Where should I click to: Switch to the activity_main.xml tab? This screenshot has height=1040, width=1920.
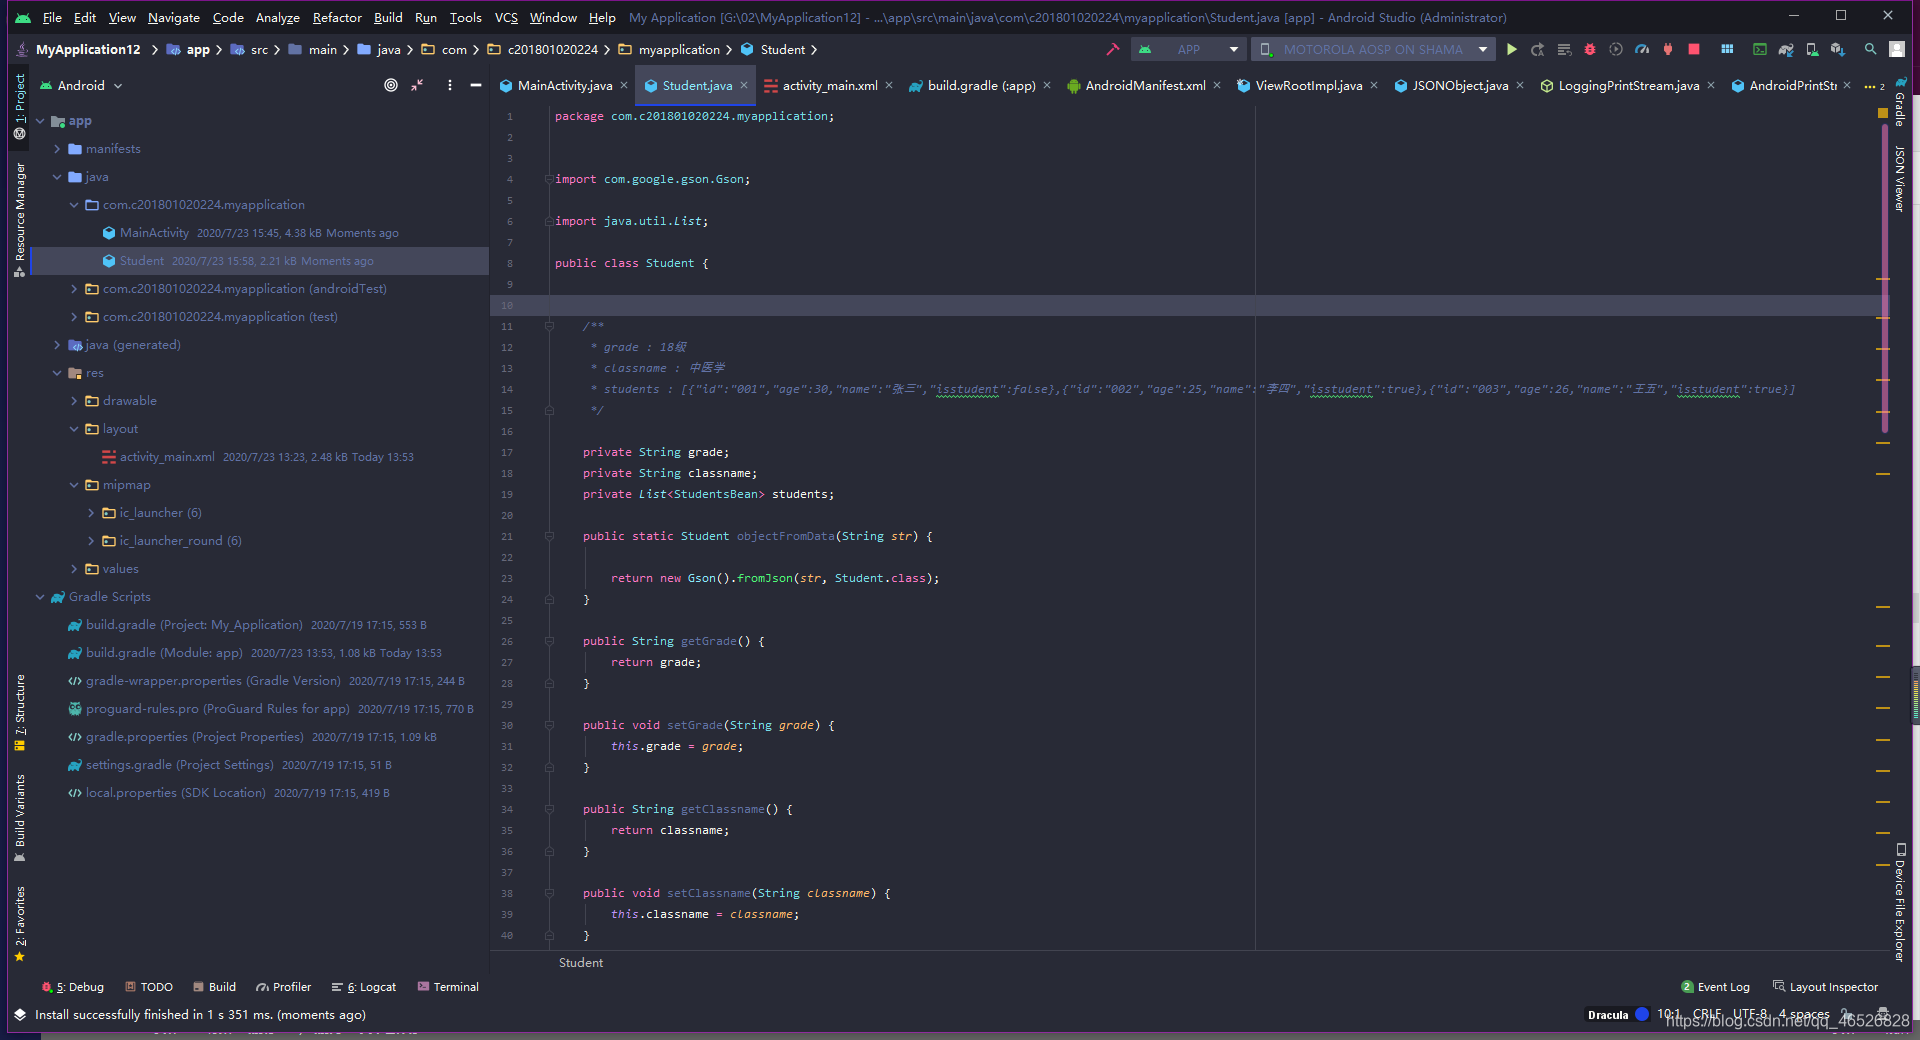pos(829,86)
